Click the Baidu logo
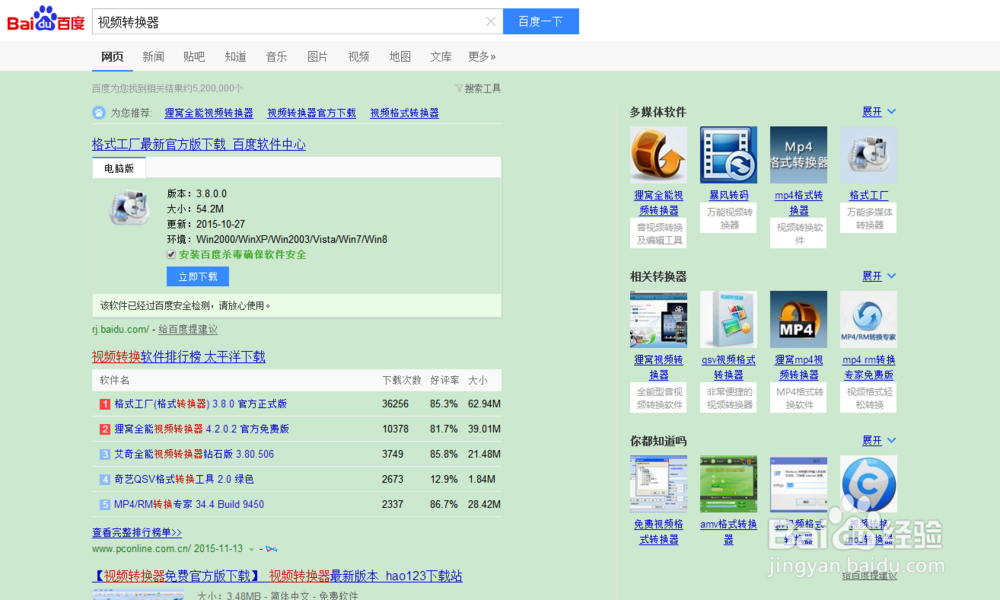Viewport: 1000px width, 600px height. (x=45, y=19)
